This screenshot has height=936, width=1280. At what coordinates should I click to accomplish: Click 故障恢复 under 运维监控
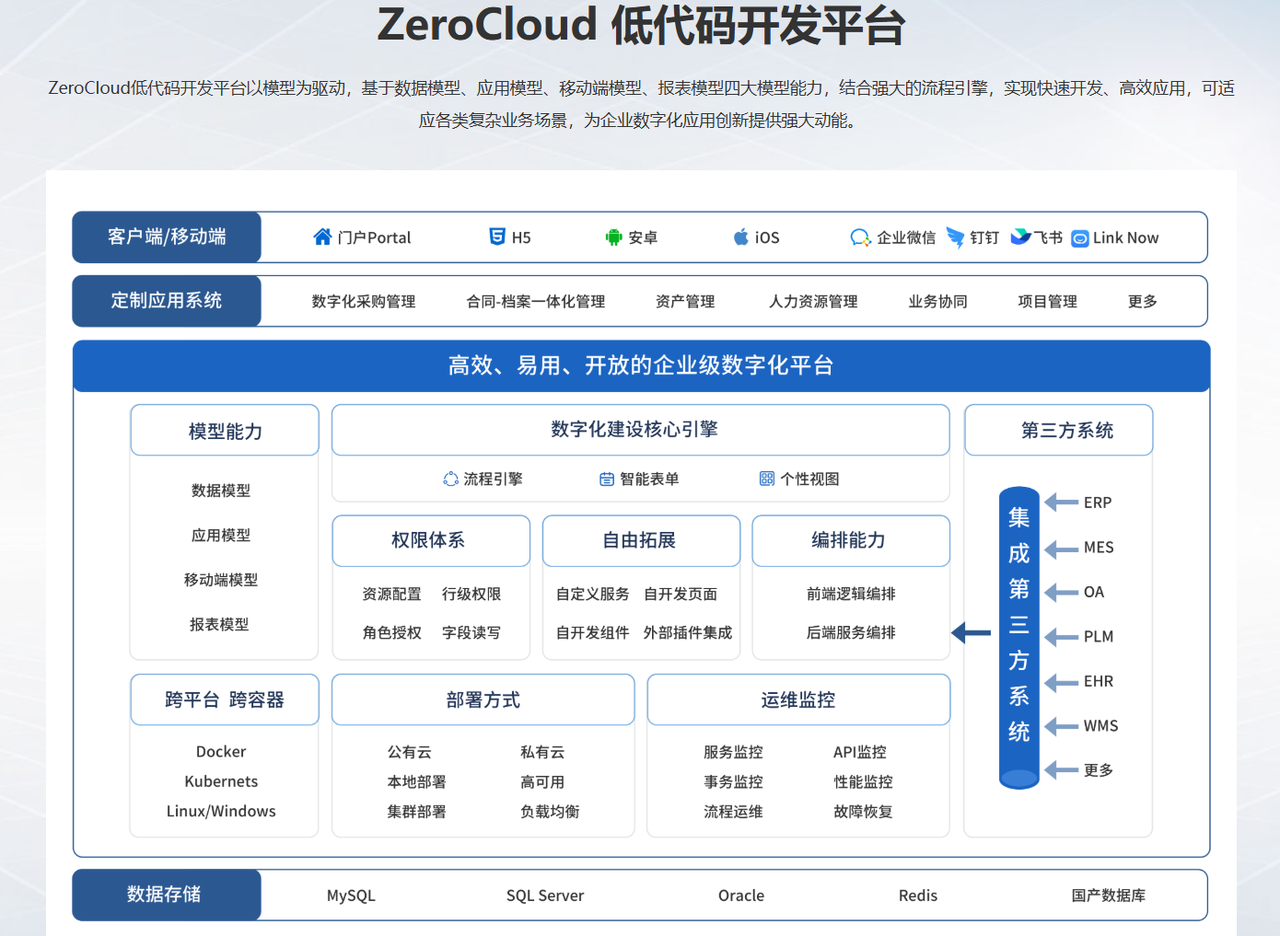pyautogui.click(x=863, y=812)
